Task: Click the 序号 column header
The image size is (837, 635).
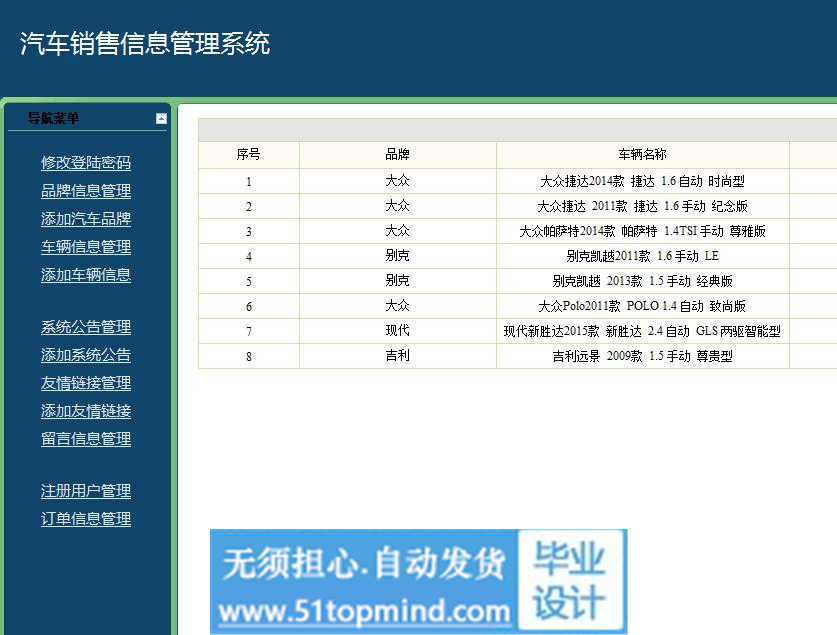Action: pyautogui.click(x=249, y=155)
